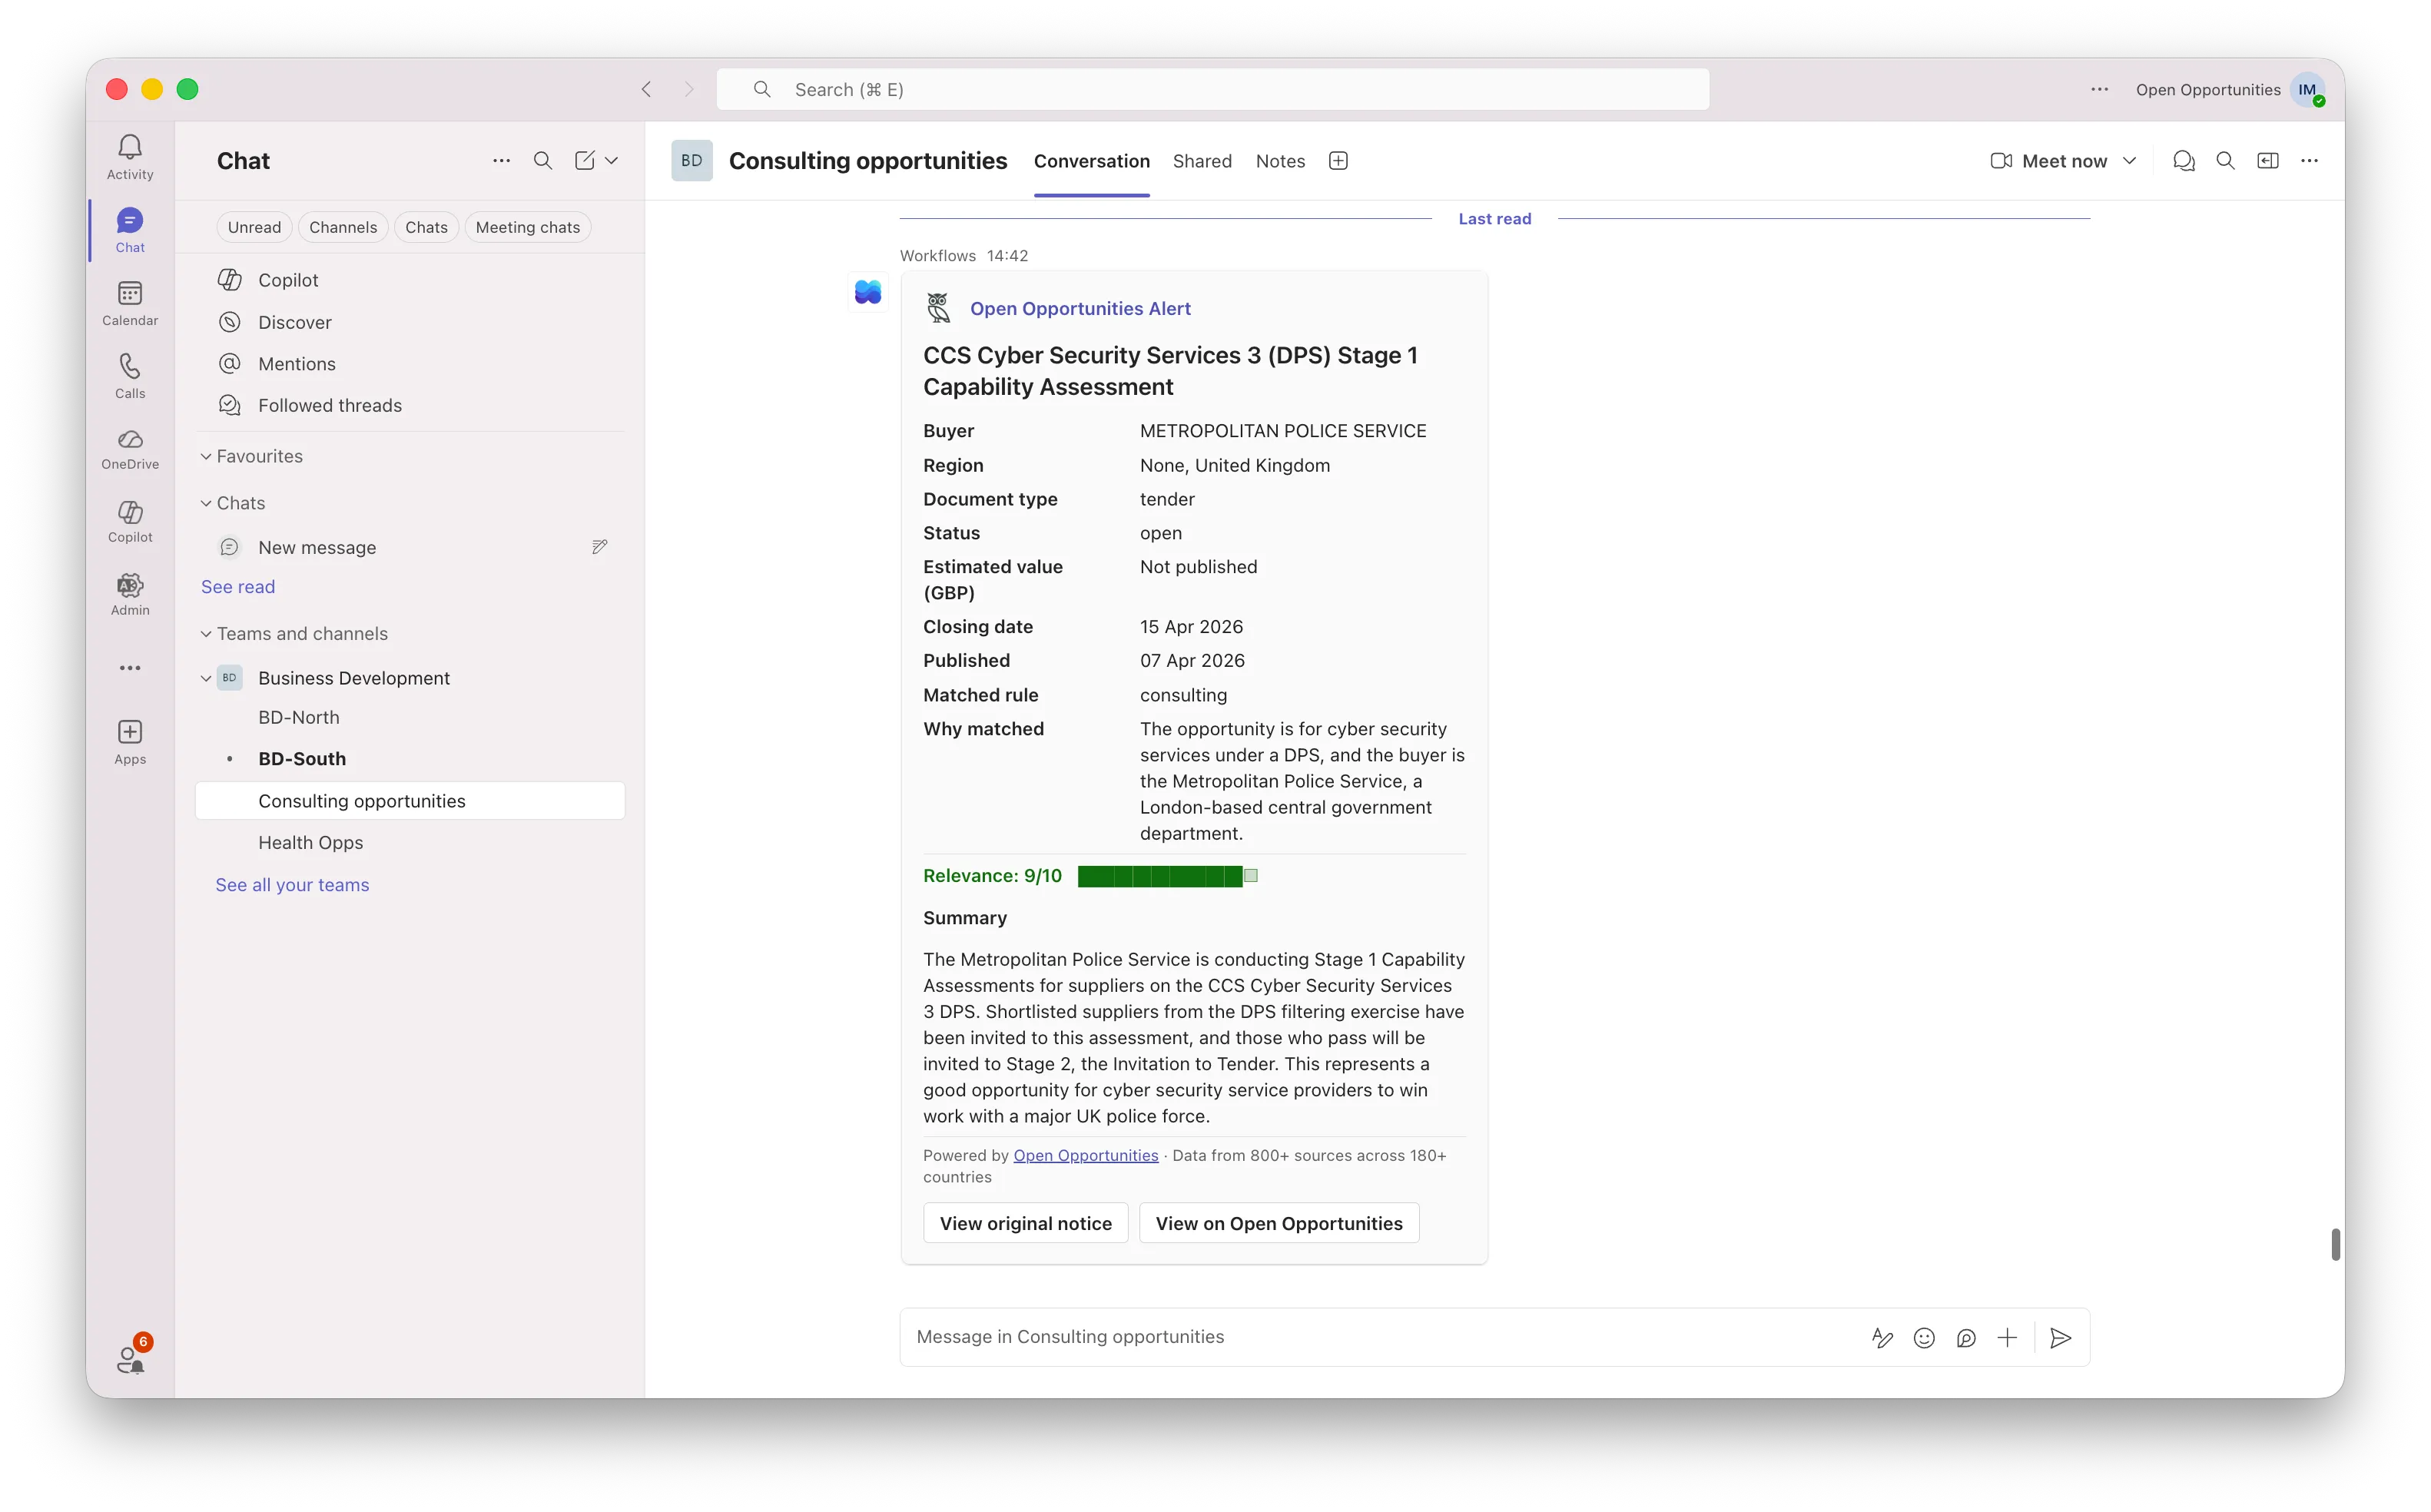Collapse the Chats section
2431x1512 pixels.
pyautogui.click(x=206, y=503)
